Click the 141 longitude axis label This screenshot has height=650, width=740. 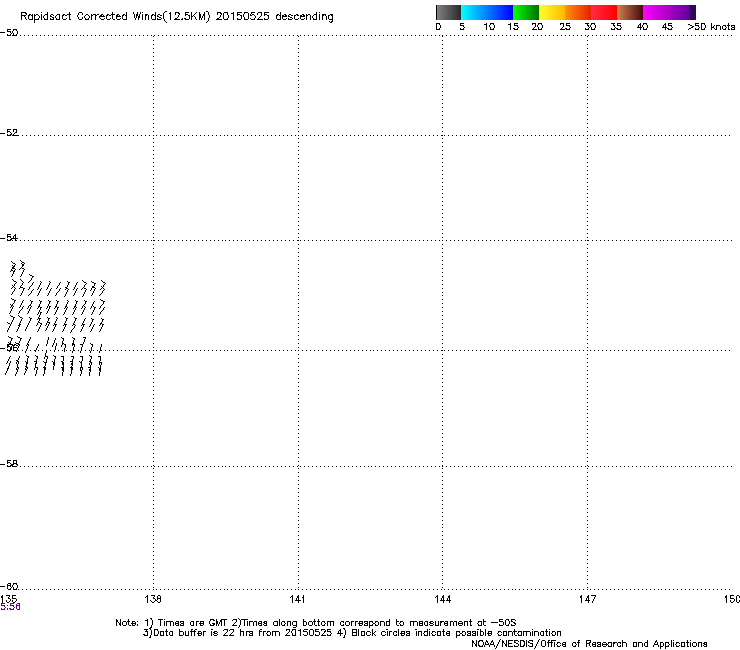coord(297,599)
